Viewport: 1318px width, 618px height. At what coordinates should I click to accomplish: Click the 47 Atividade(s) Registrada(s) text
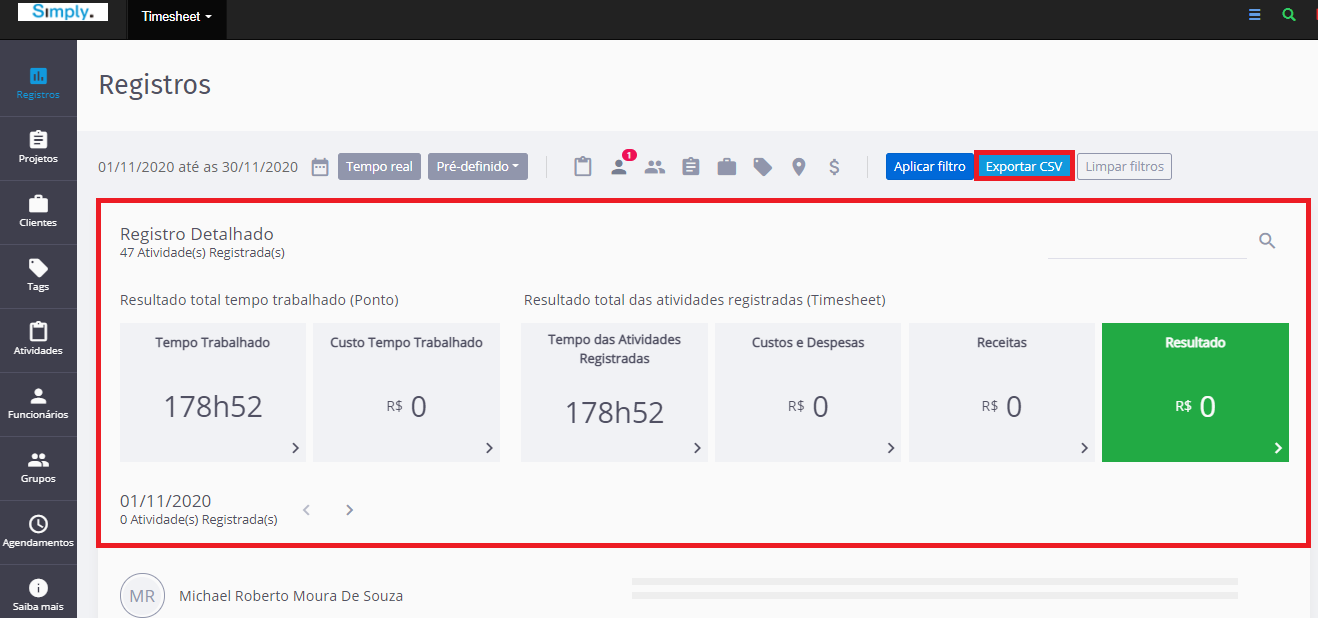click(202, 253)
